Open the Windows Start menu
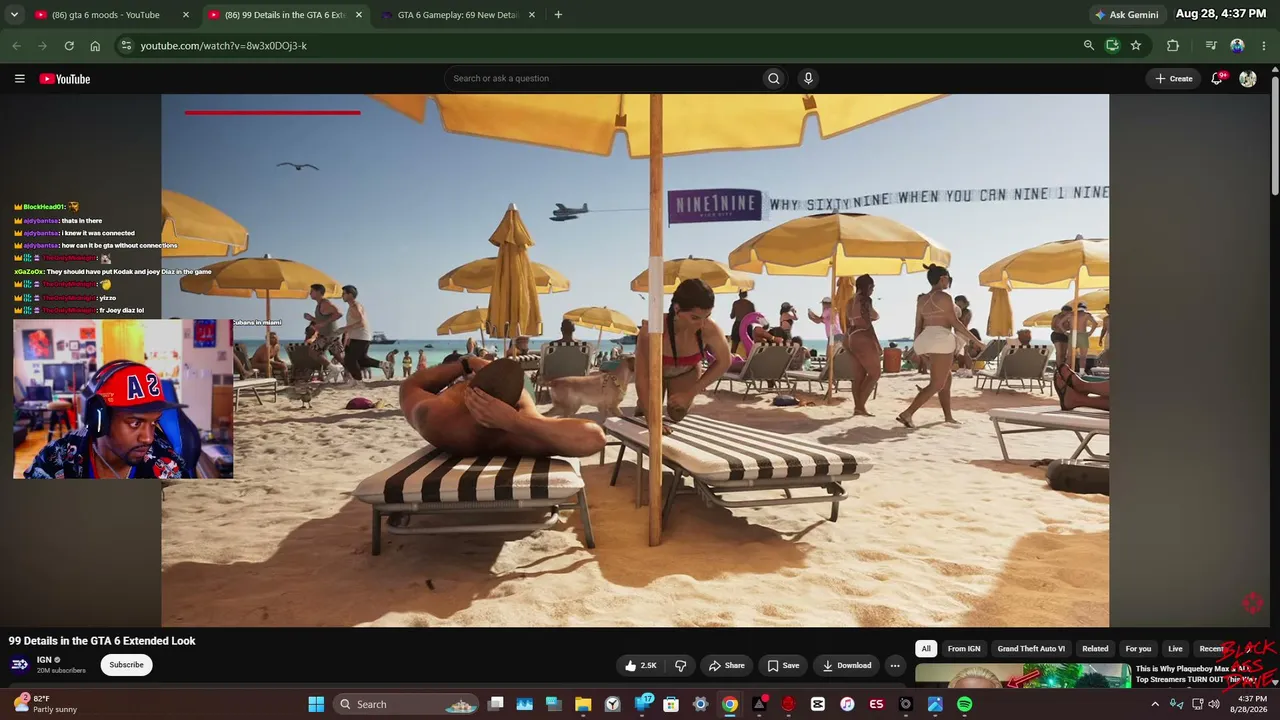This screenshot has height=720, width=1280. (316, 704)
